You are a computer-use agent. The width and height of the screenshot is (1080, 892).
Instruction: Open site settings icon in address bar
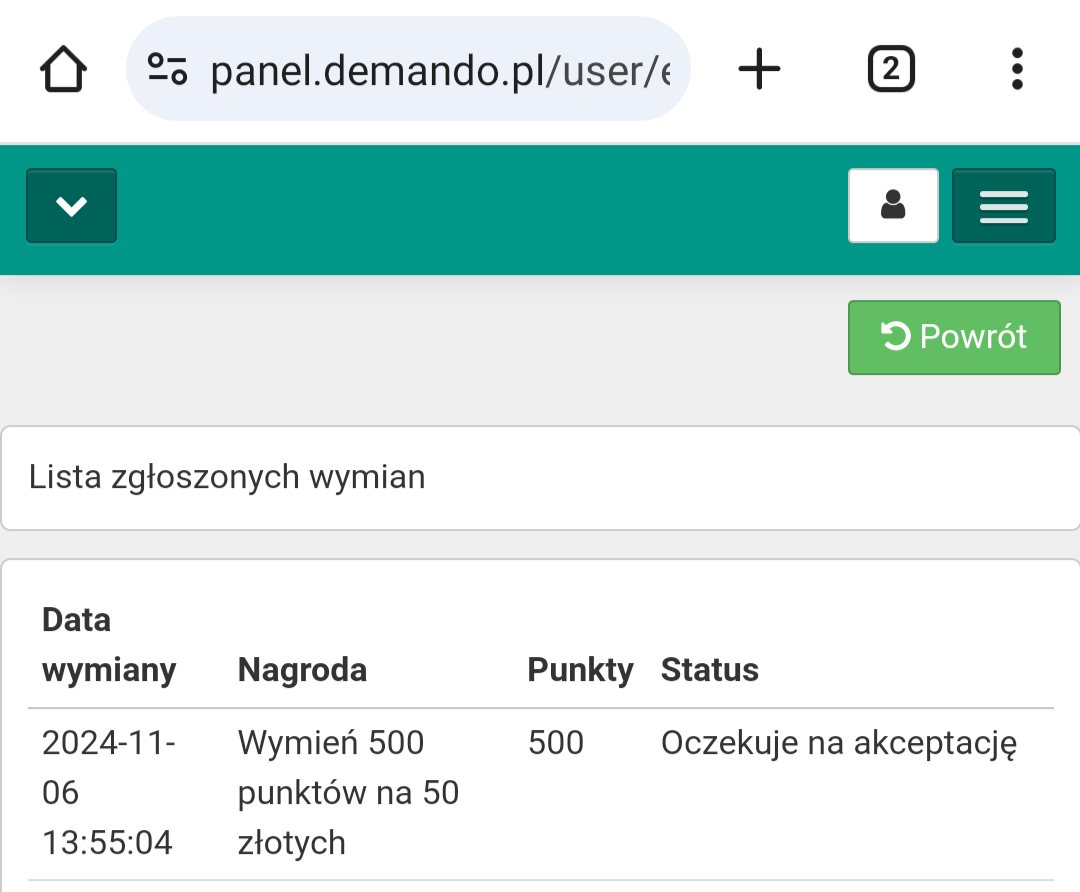167,70
